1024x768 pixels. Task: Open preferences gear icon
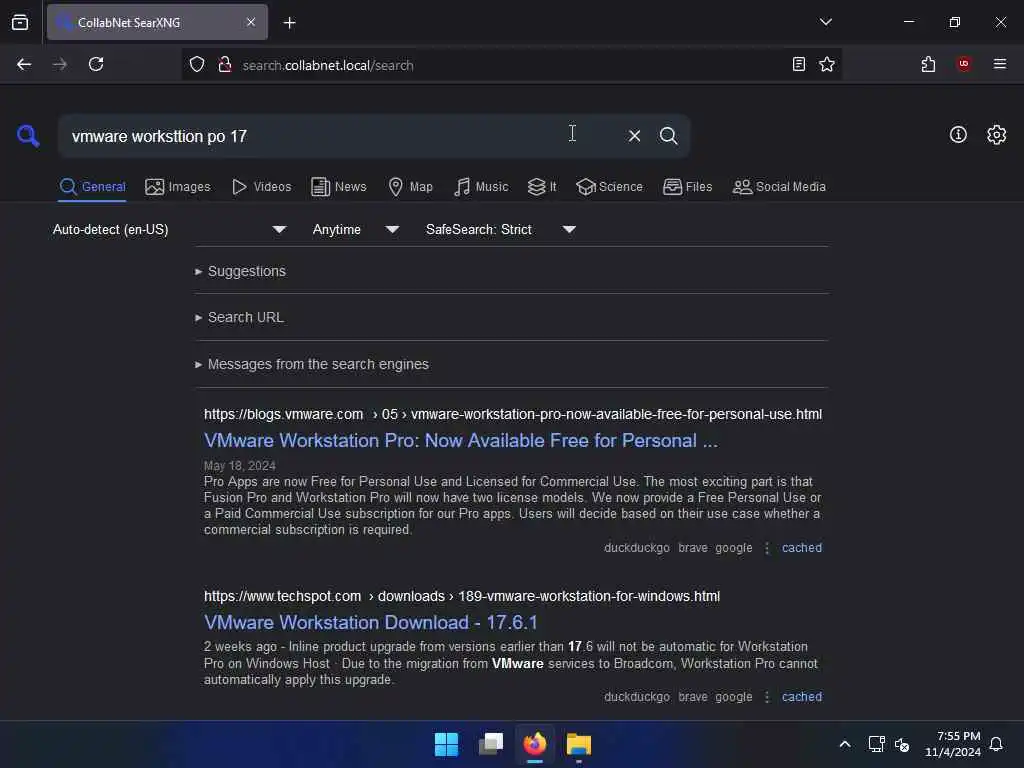click(x=997, y=135)
